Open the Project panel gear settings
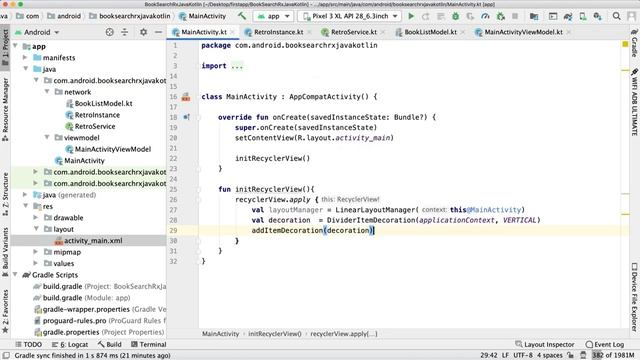 (143, 32)
